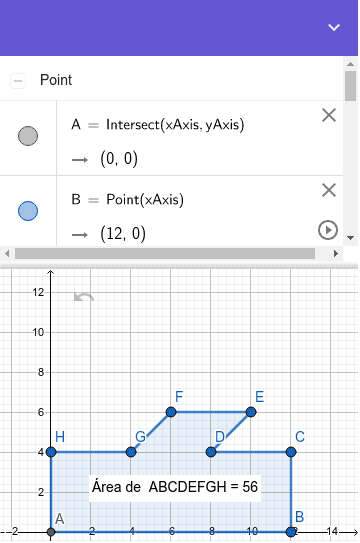Click the horizontal scrollbar right arrow
The height and width of the screenshot is (543, 360).
point(335,253)
